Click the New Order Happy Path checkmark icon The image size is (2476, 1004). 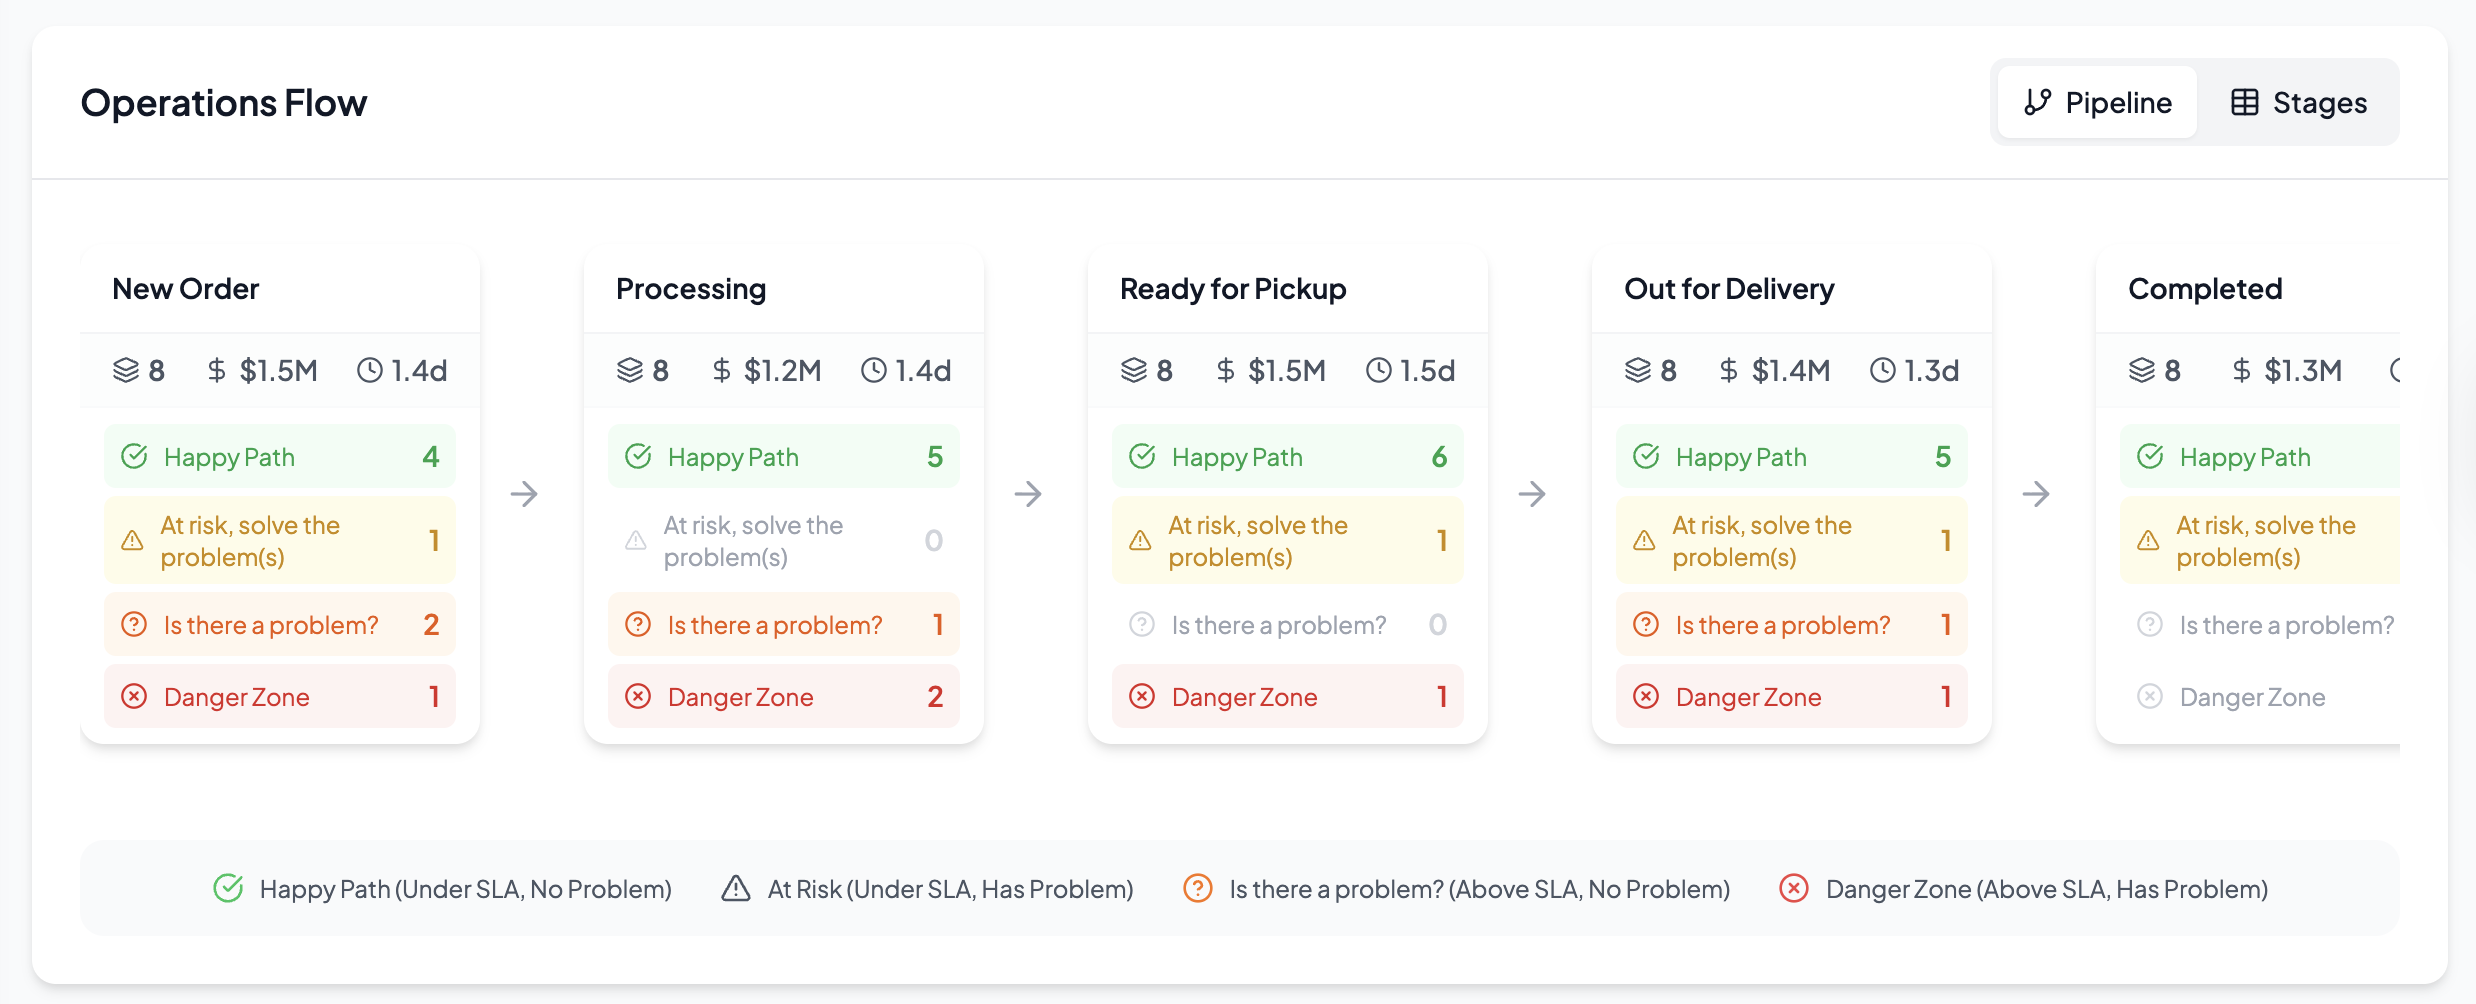134,457
